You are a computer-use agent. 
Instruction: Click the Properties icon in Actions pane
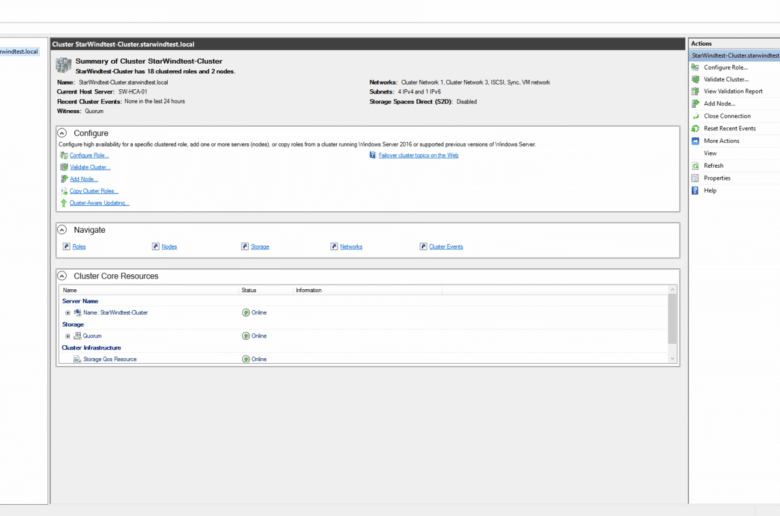(695, 178)
